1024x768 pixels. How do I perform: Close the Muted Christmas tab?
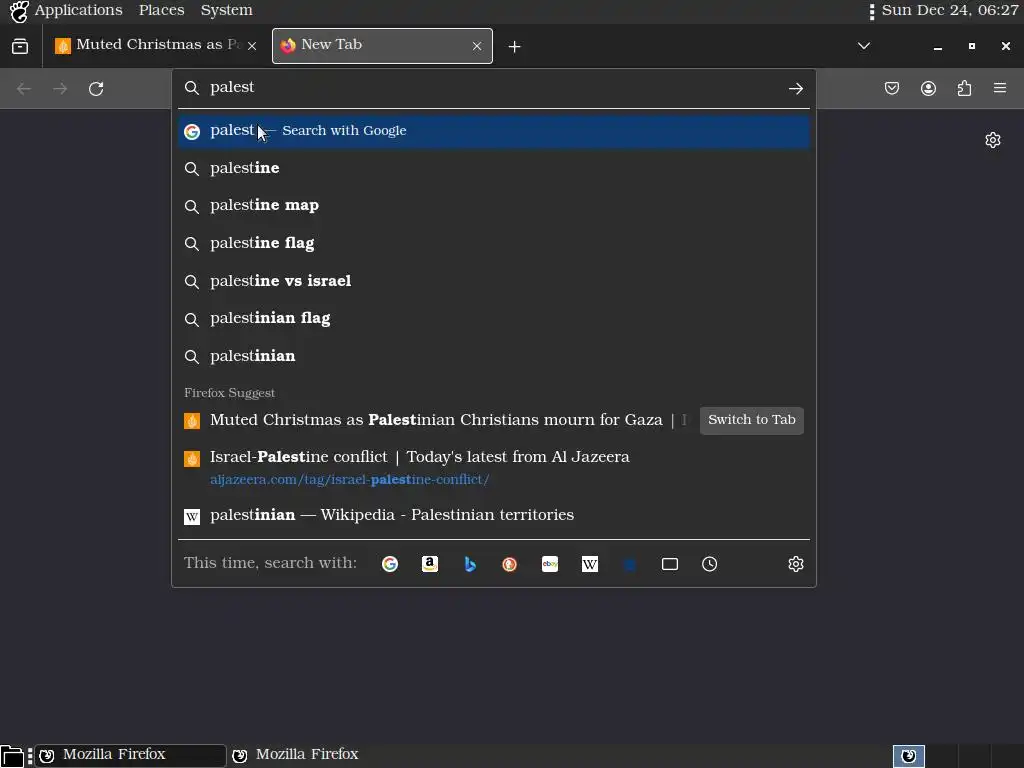252,46
